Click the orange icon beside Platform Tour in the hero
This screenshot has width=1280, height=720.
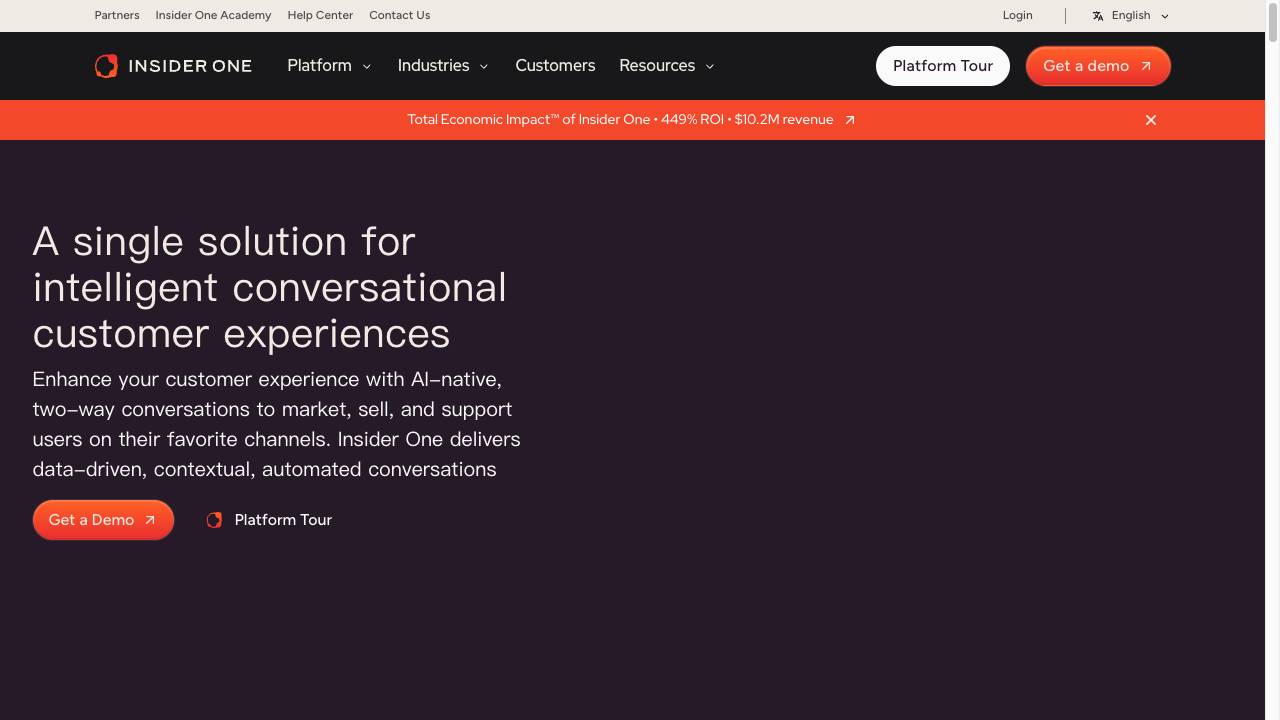pos(214,520)
